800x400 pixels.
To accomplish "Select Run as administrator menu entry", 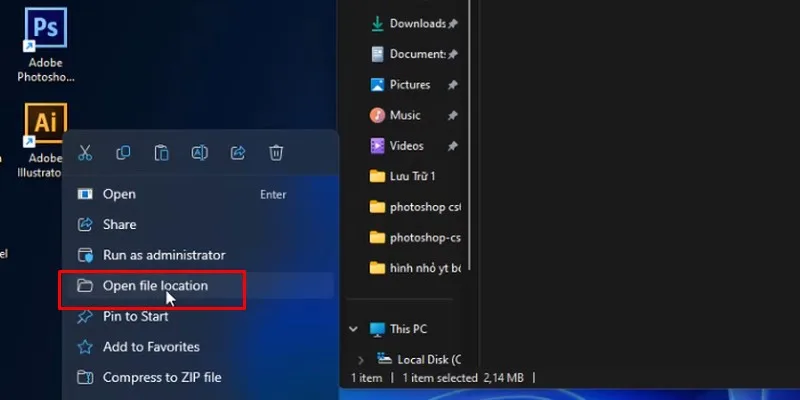I will click(164, 255).
